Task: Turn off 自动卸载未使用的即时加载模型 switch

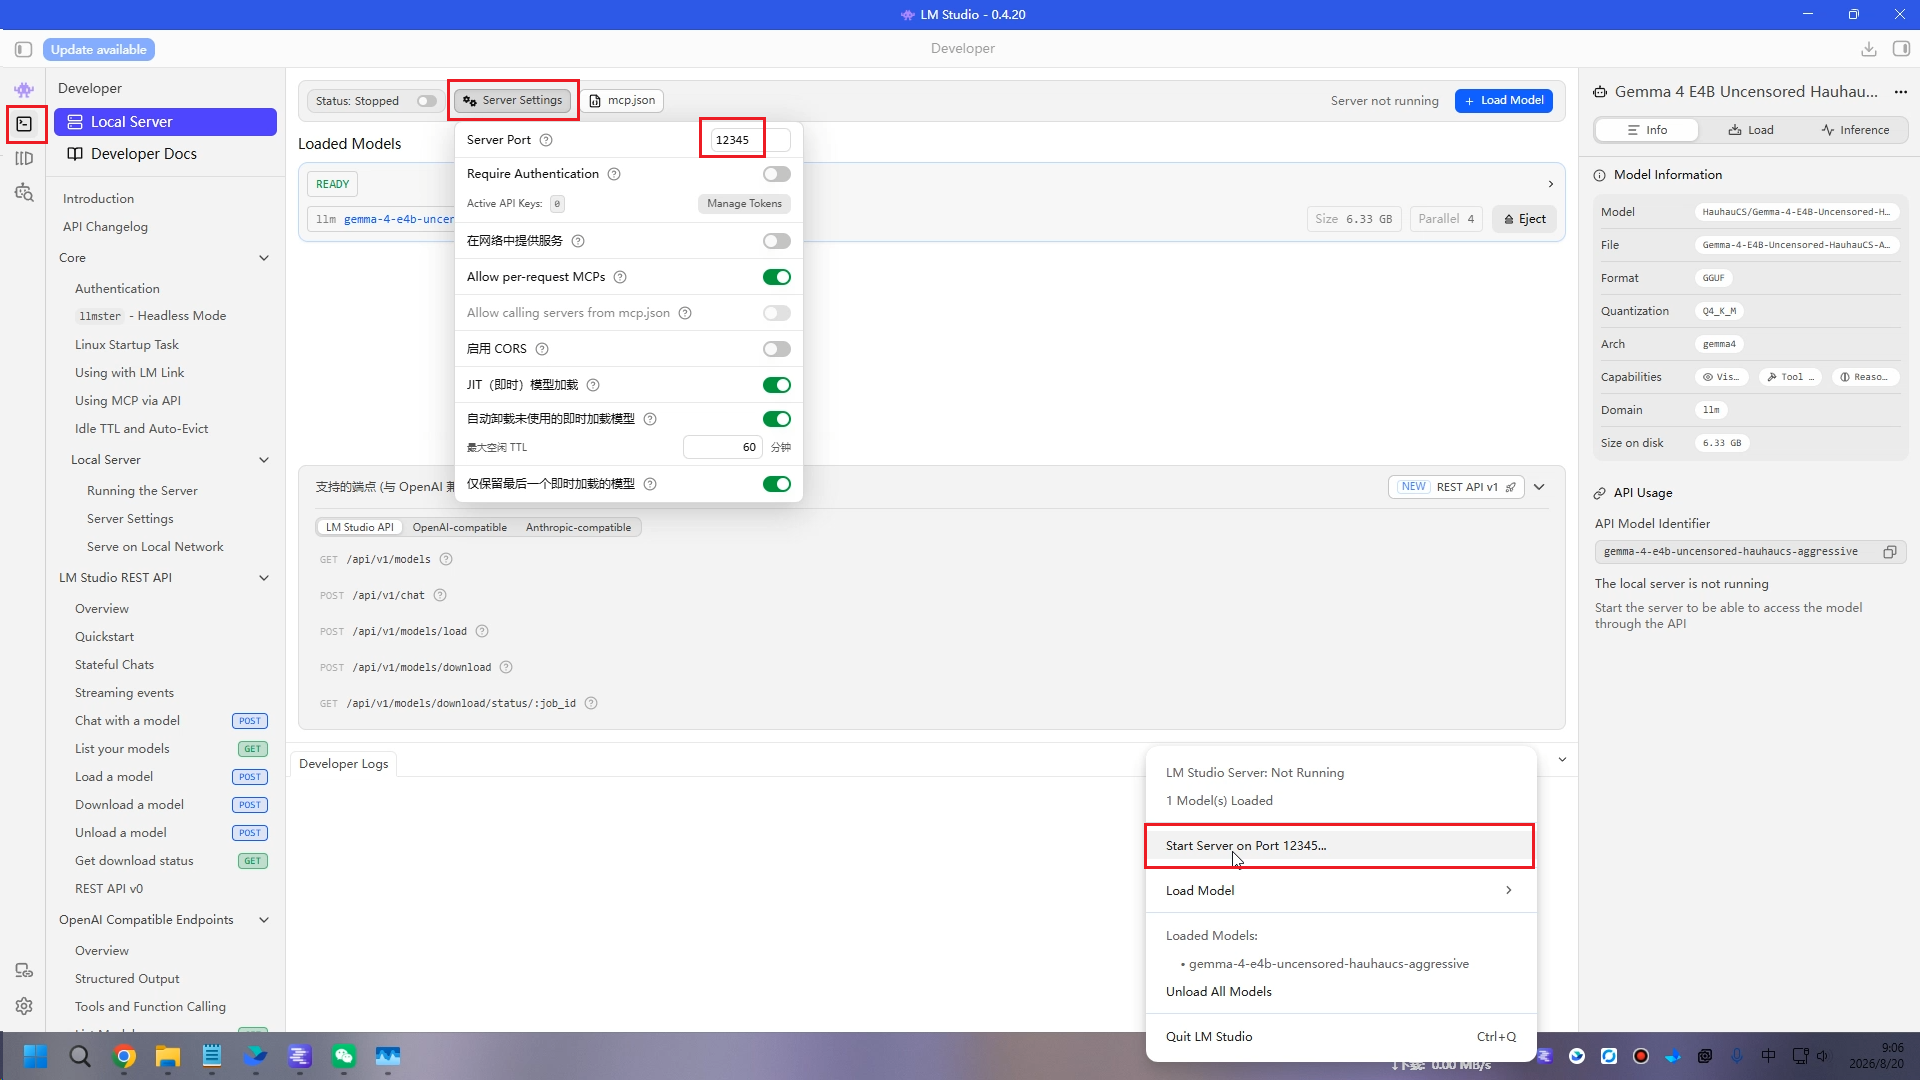Action: coord(777,419)
